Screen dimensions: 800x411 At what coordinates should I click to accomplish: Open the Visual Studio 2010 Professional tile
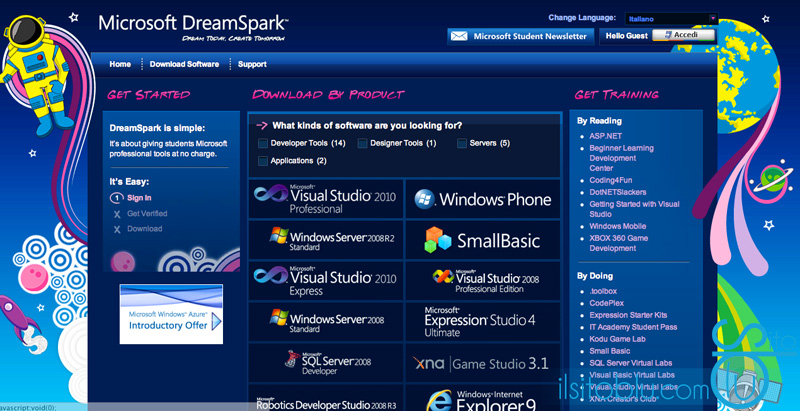click(326, 199)
